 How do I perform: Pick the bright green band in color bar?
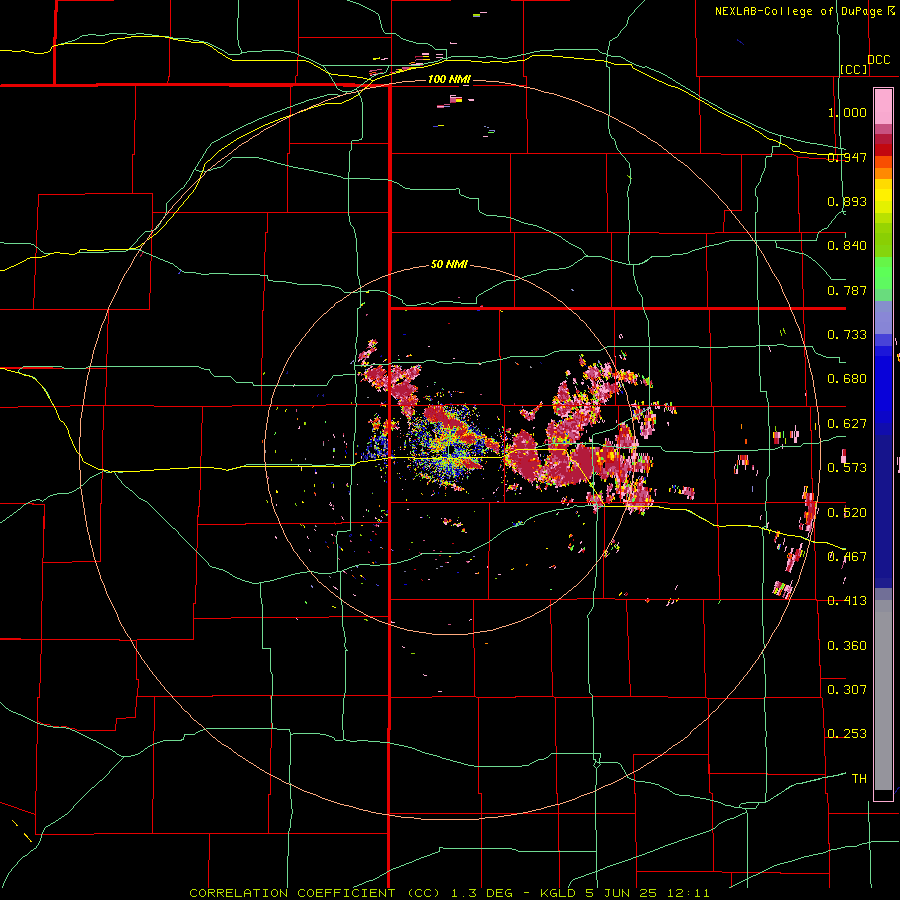pos(883,273)
